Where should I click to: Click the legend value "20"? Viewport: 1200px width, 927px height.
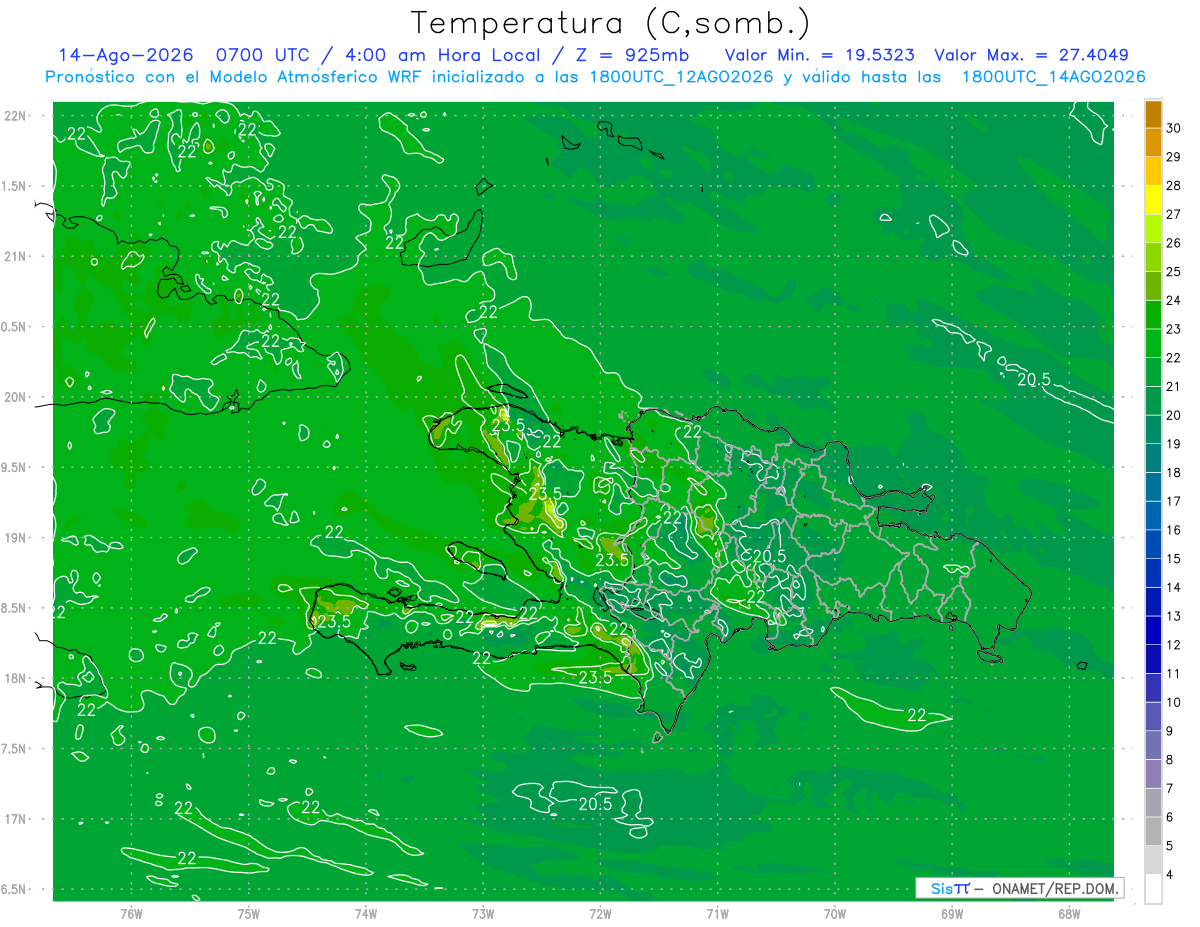pos(1175,415)
